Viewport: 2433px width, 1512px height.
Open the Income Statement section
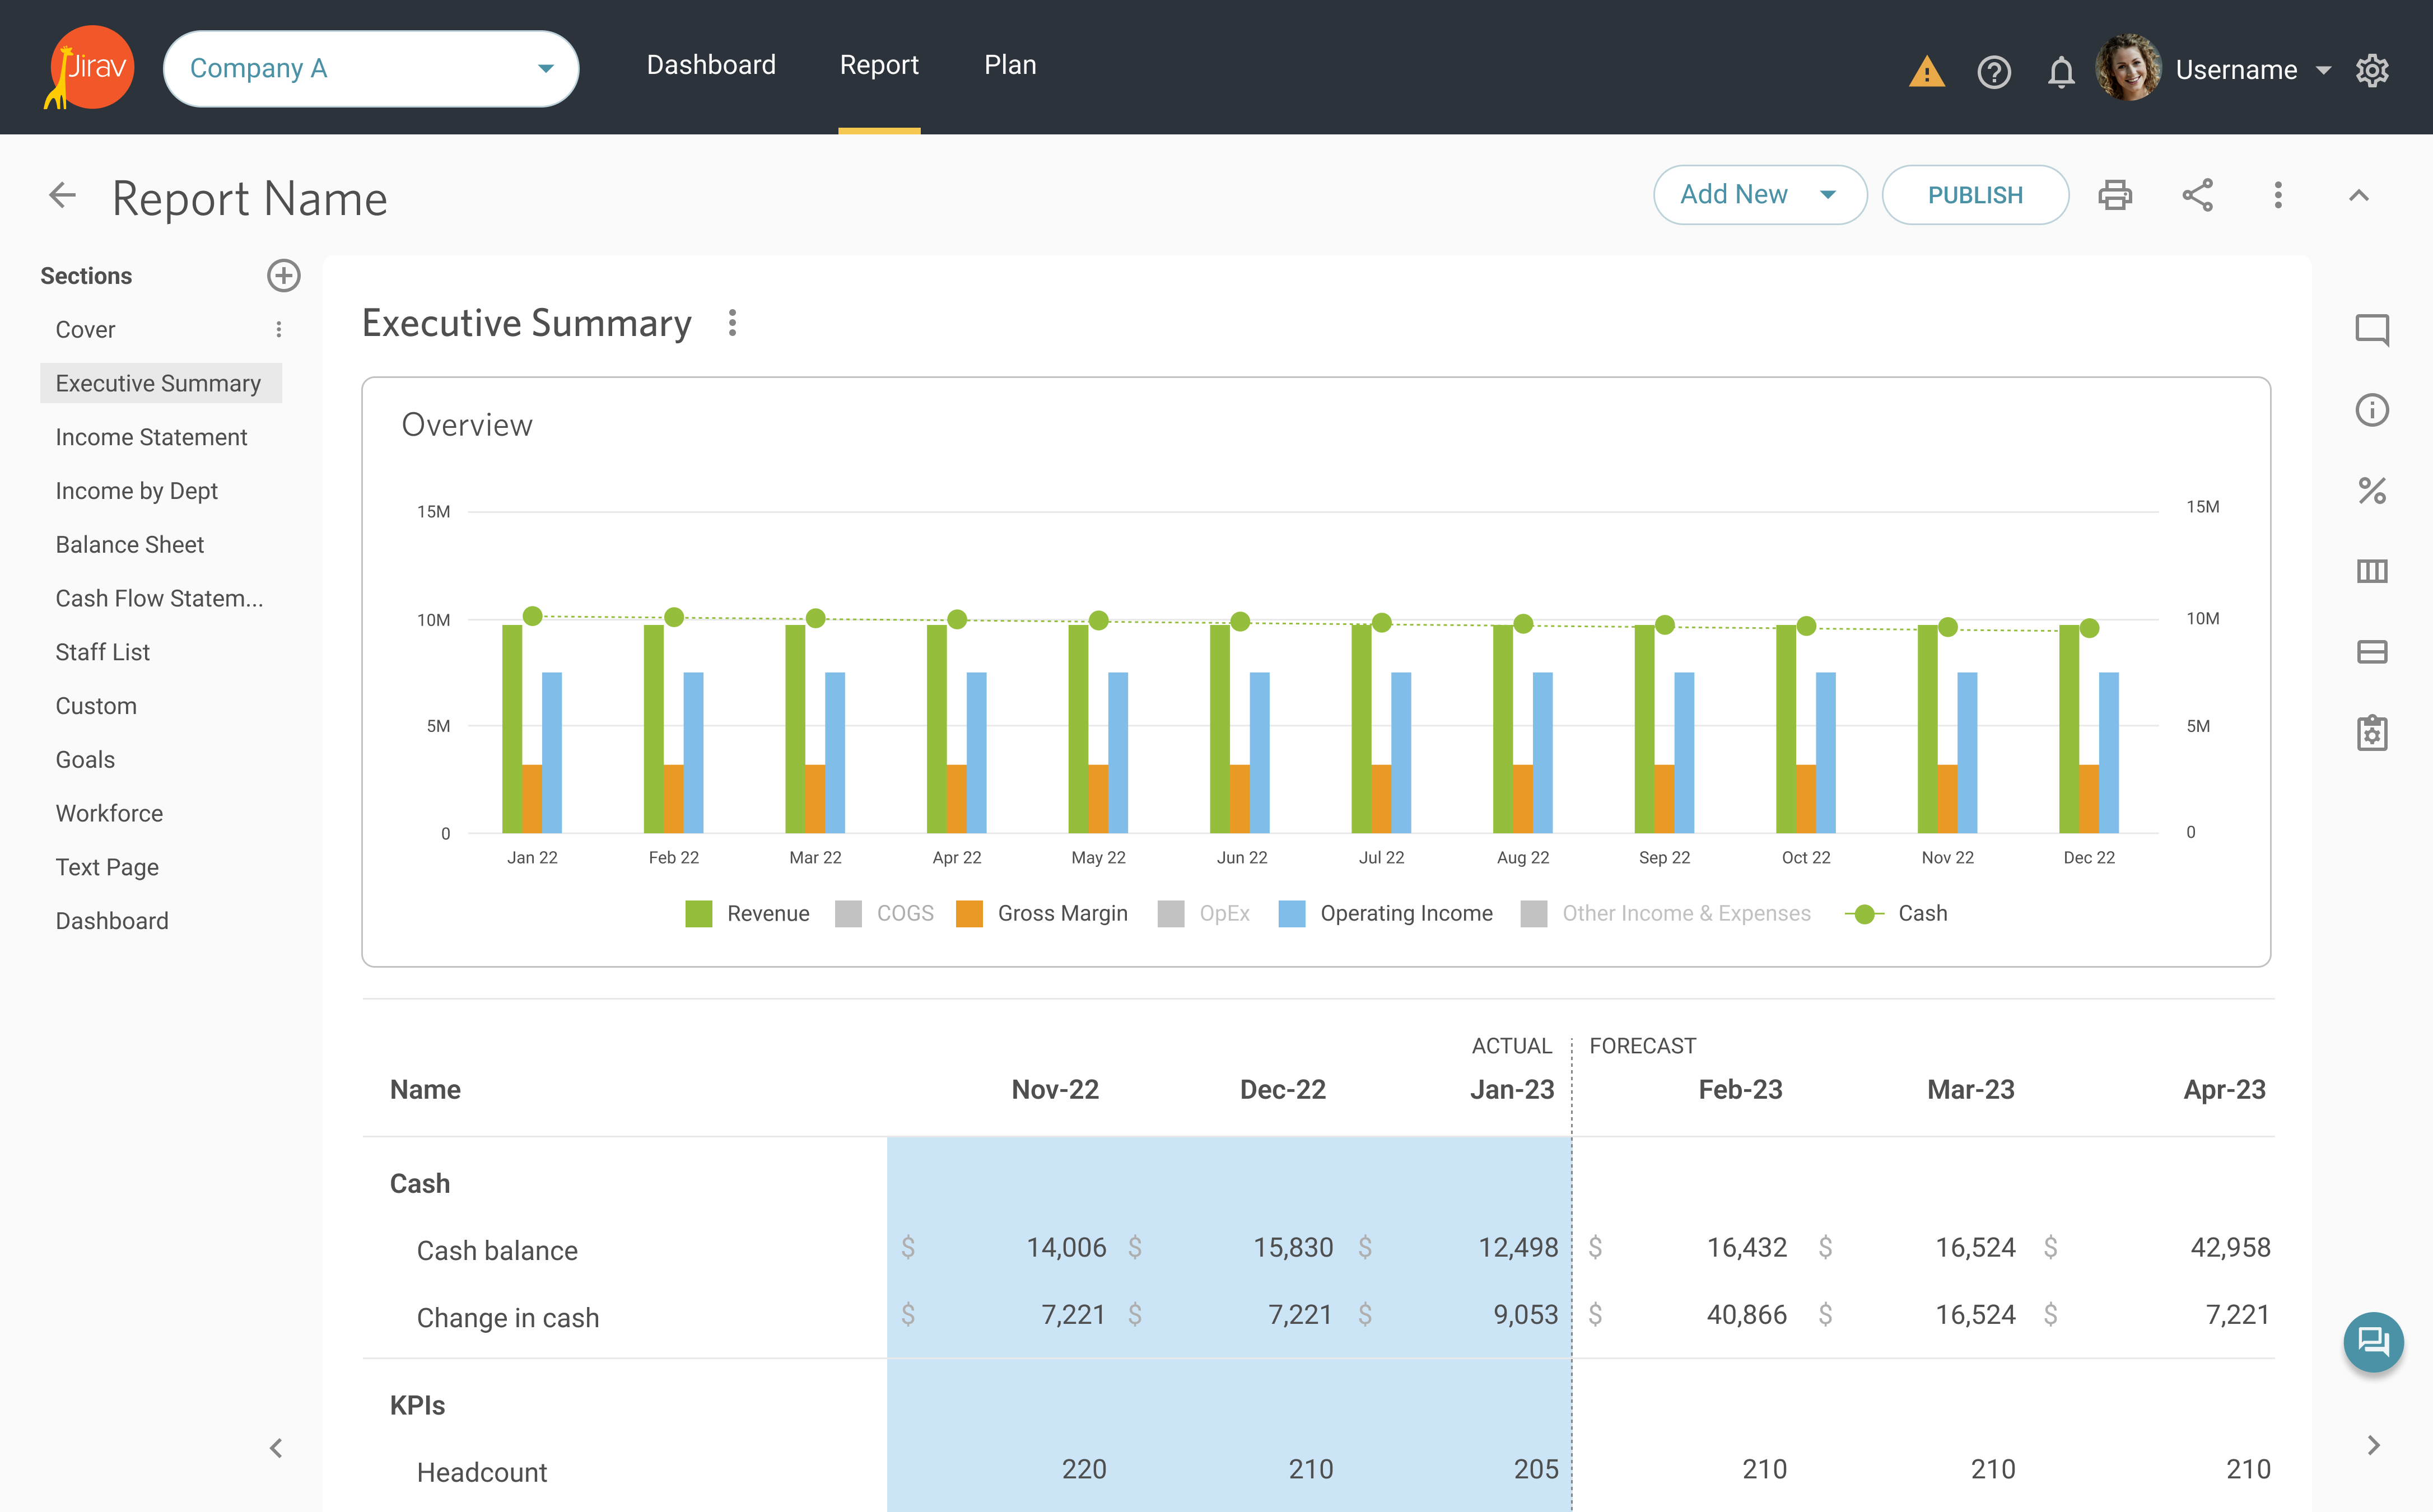click(x=151, y=437)
